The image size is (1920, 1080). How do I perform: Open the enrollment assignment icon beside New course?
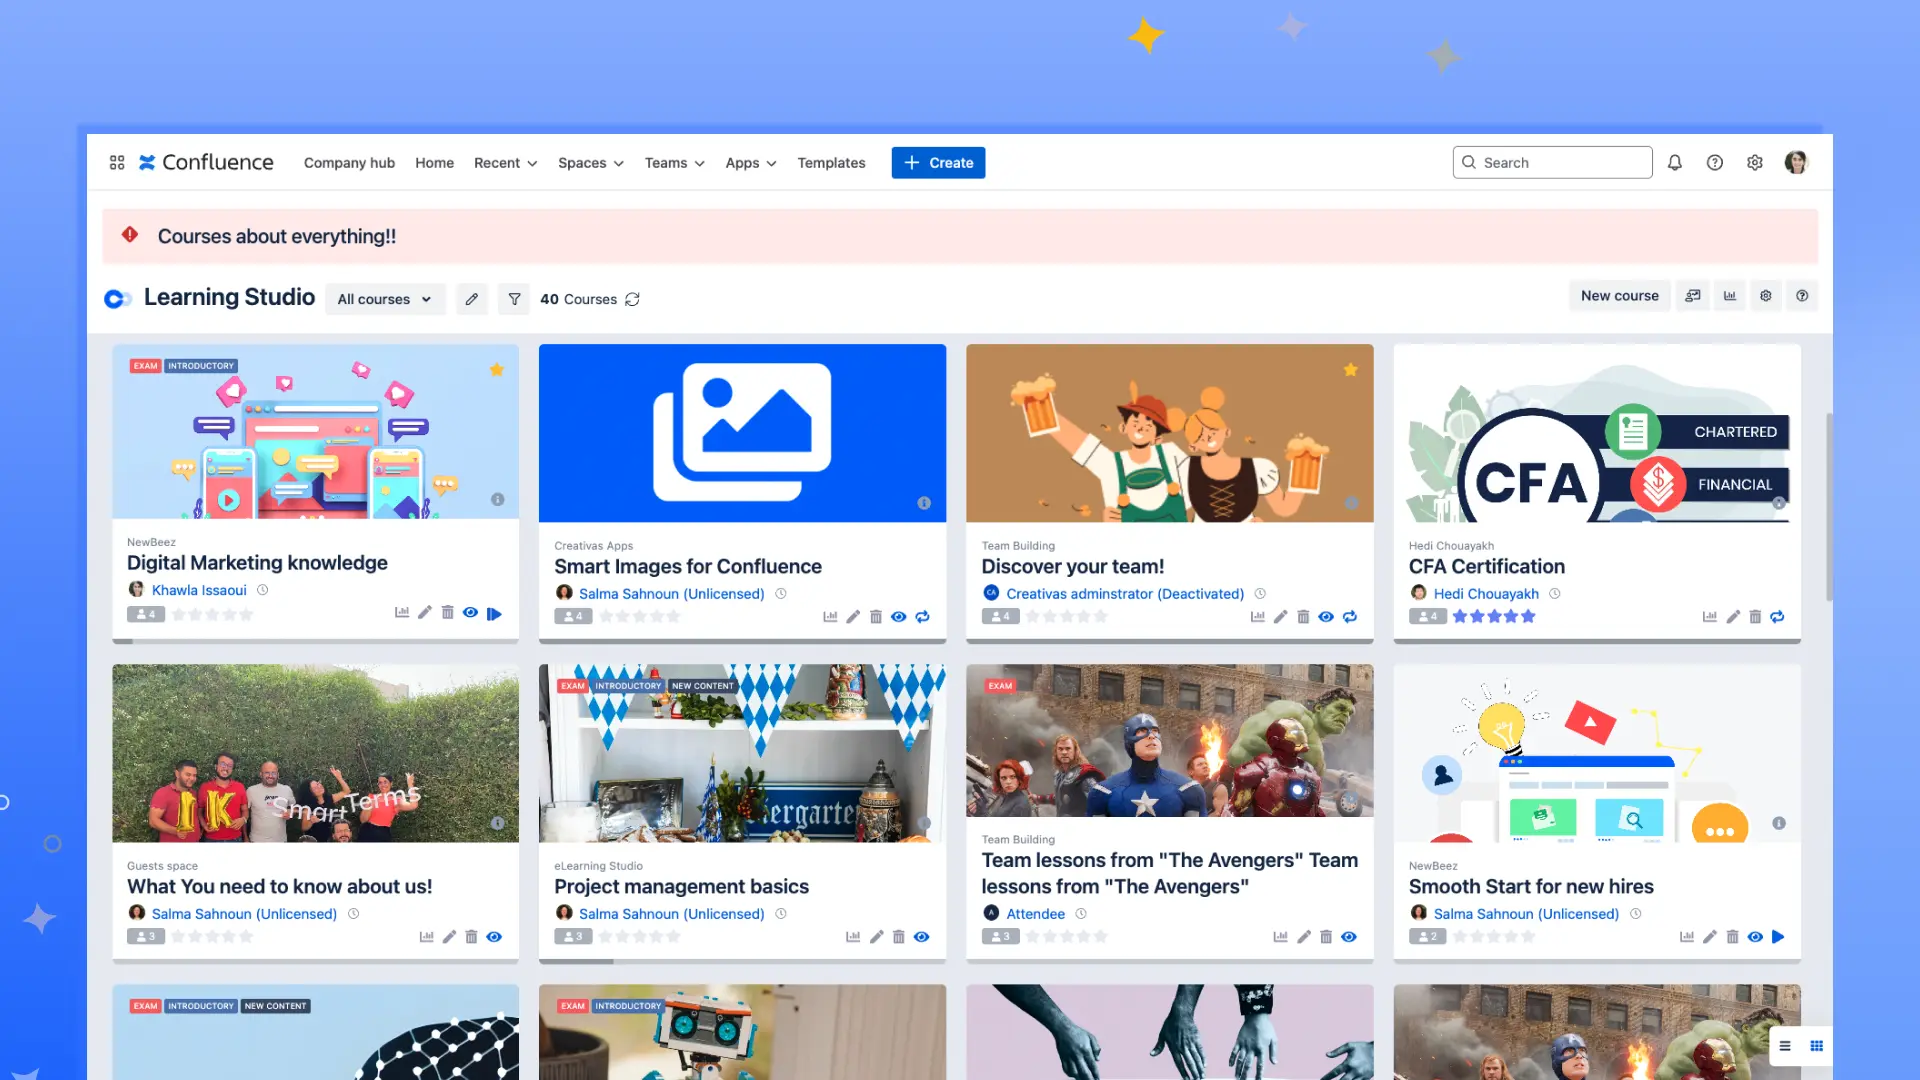[x=1693, y=296]
